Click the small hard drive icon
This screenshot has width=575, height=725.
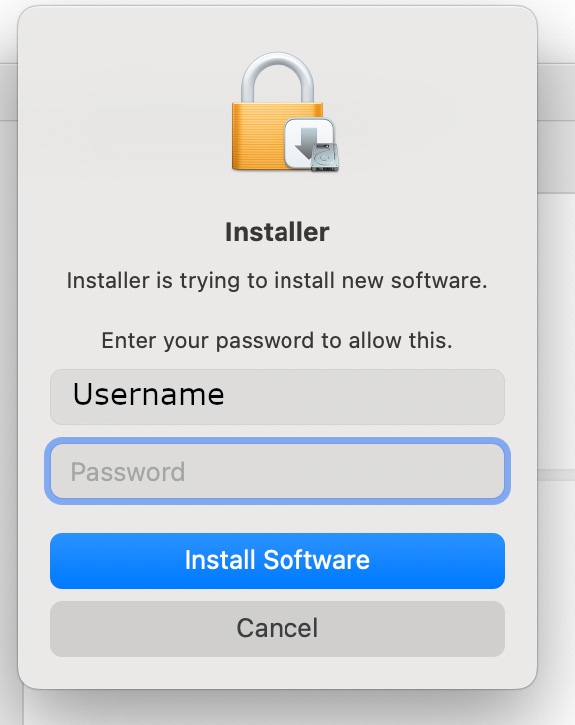(x=325, y=157)
